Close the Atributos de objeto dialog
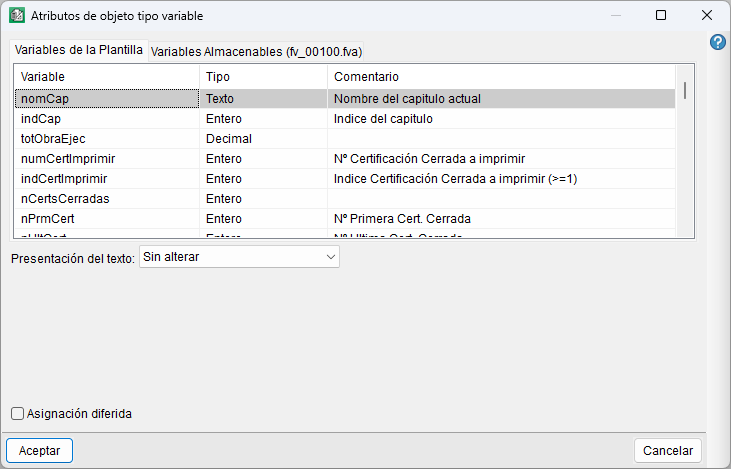731x469 pixels. 707,15
